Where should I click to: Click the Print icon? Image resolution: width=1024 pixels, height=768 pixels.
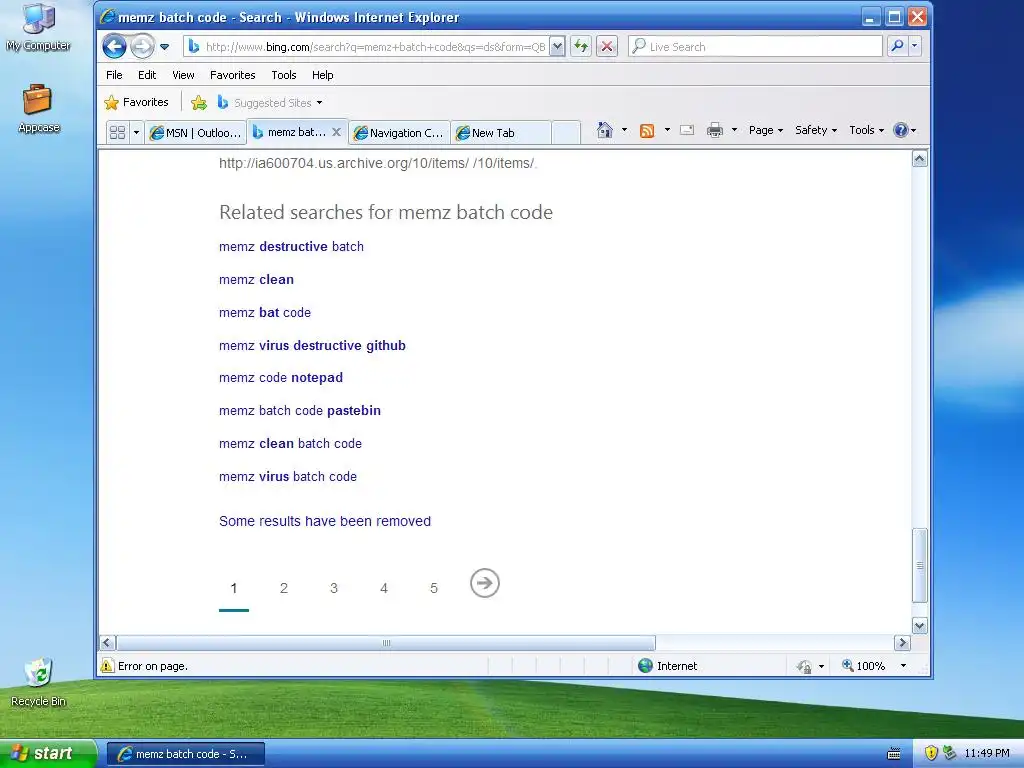[715, 130]
